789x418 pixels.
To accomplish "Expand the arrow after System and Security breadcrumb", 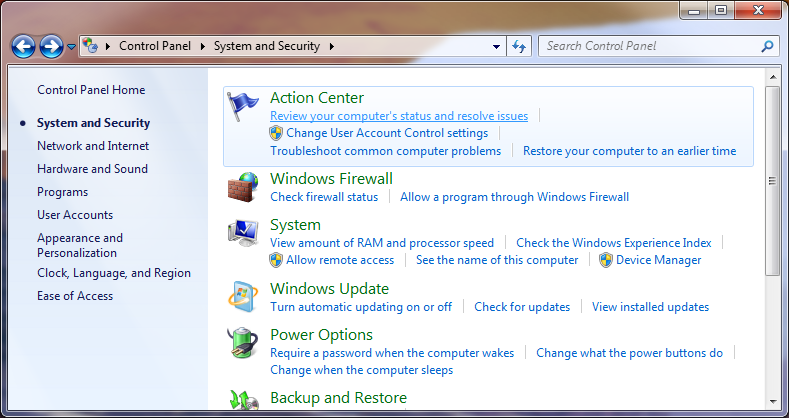I will pyautogui.click(x=332, y=46).
